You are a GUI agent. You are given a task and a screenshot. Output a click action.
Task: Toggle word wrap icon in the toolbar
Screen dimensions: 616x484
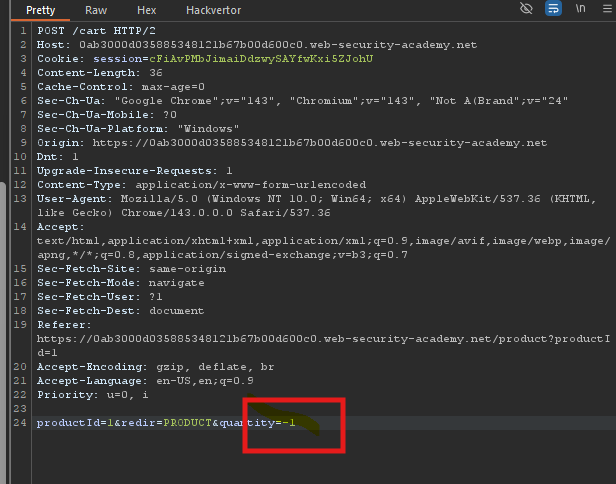553,8
